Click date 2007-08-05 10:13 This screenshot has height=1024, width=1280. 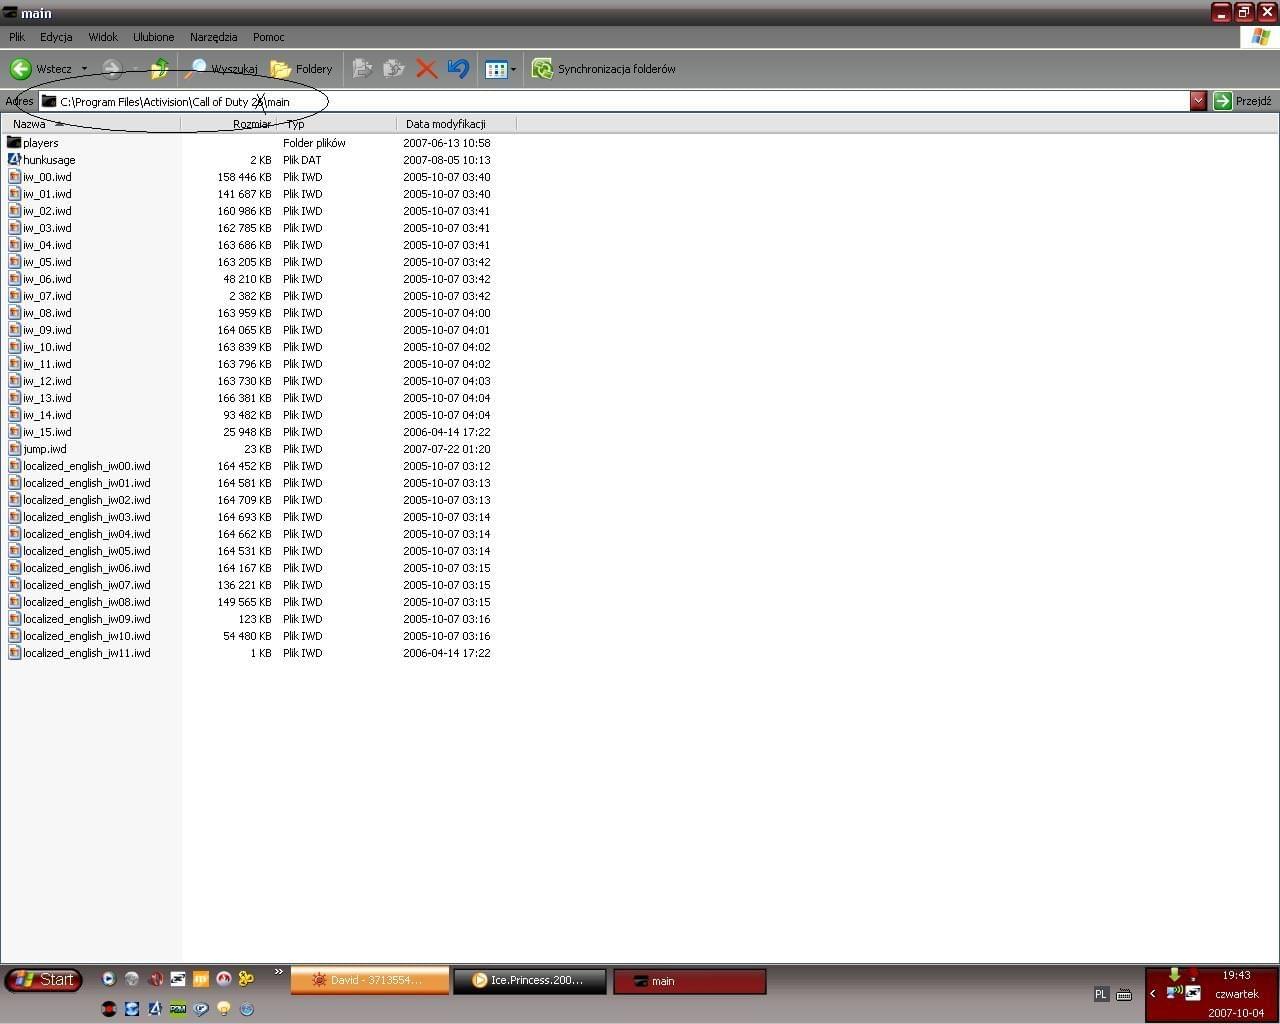[x=446, y=160]
